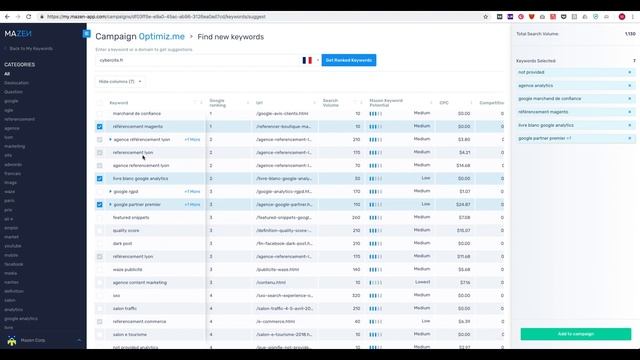This screenshot has height=360, width=640.
Task: Select the 'marketing' category link
Action: (x=15, y=146)
